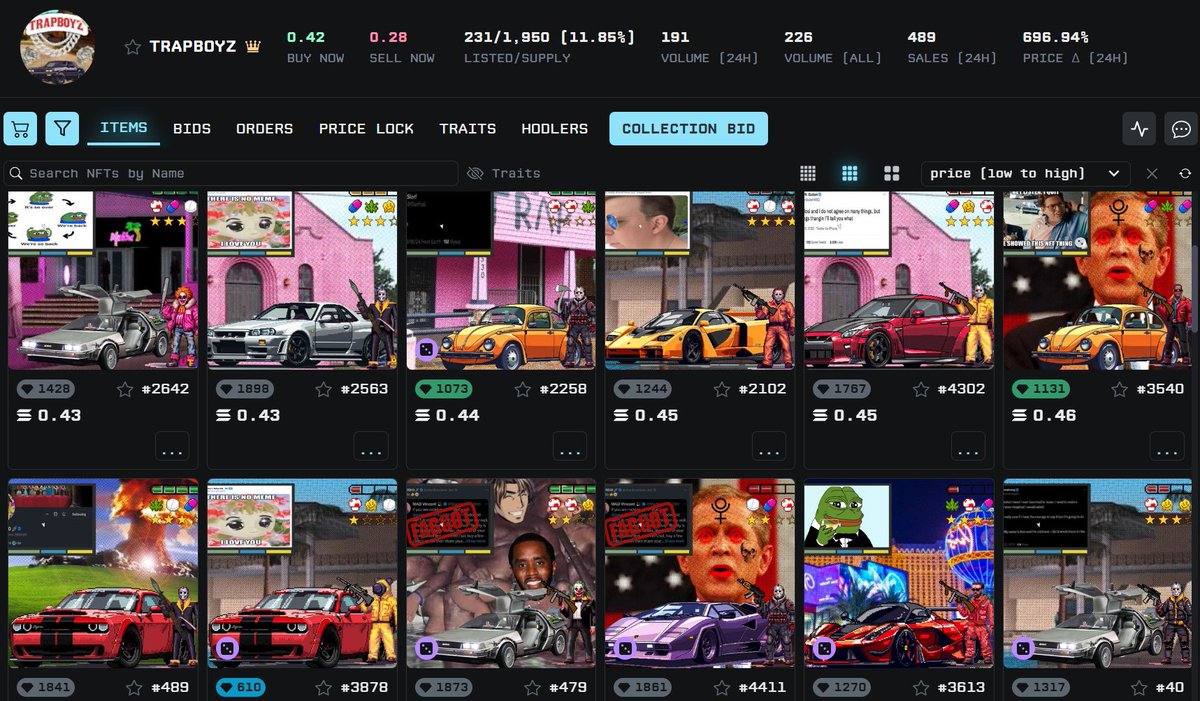The width and height of the screenshot is (1200, 701).
Task: Toggle the heart rank 1841 badge
Action: pos(46,688)
